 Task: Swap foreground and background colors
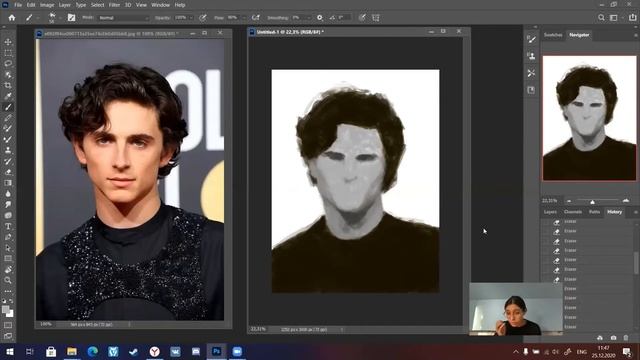(x=11, y=301)
